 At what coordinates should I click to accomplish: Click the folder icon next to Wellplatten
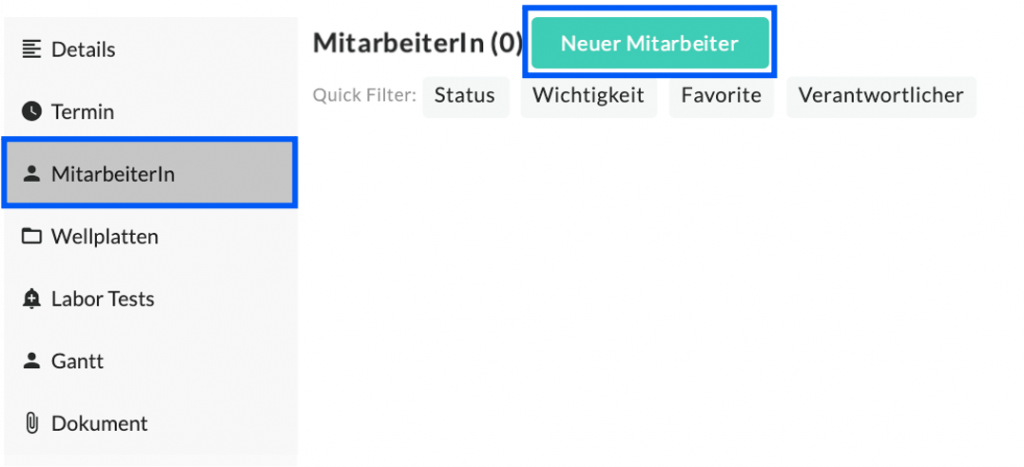[32, 237]
